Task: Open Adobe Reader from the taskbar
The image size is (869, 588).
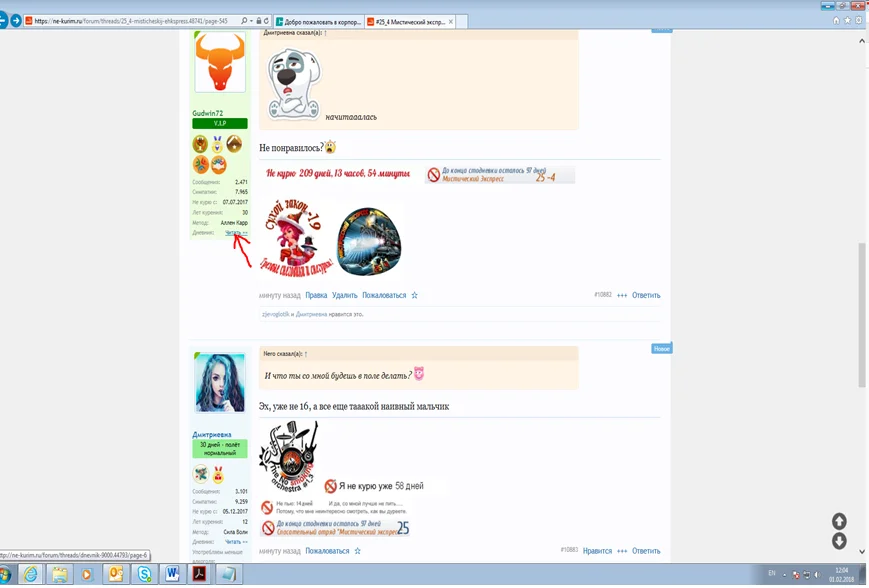Action: pyautogui.click(x=197, y=574)
